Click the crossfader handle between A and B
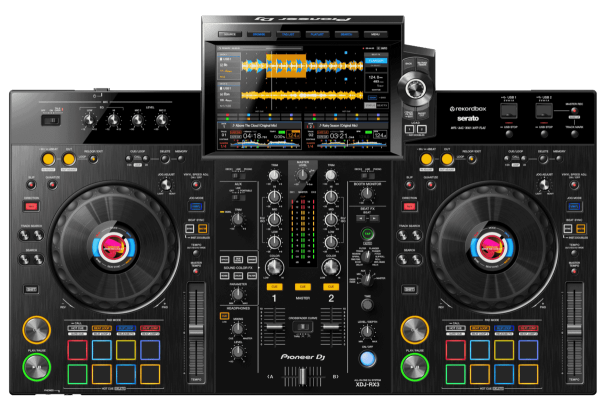 (x=302, y=376)
